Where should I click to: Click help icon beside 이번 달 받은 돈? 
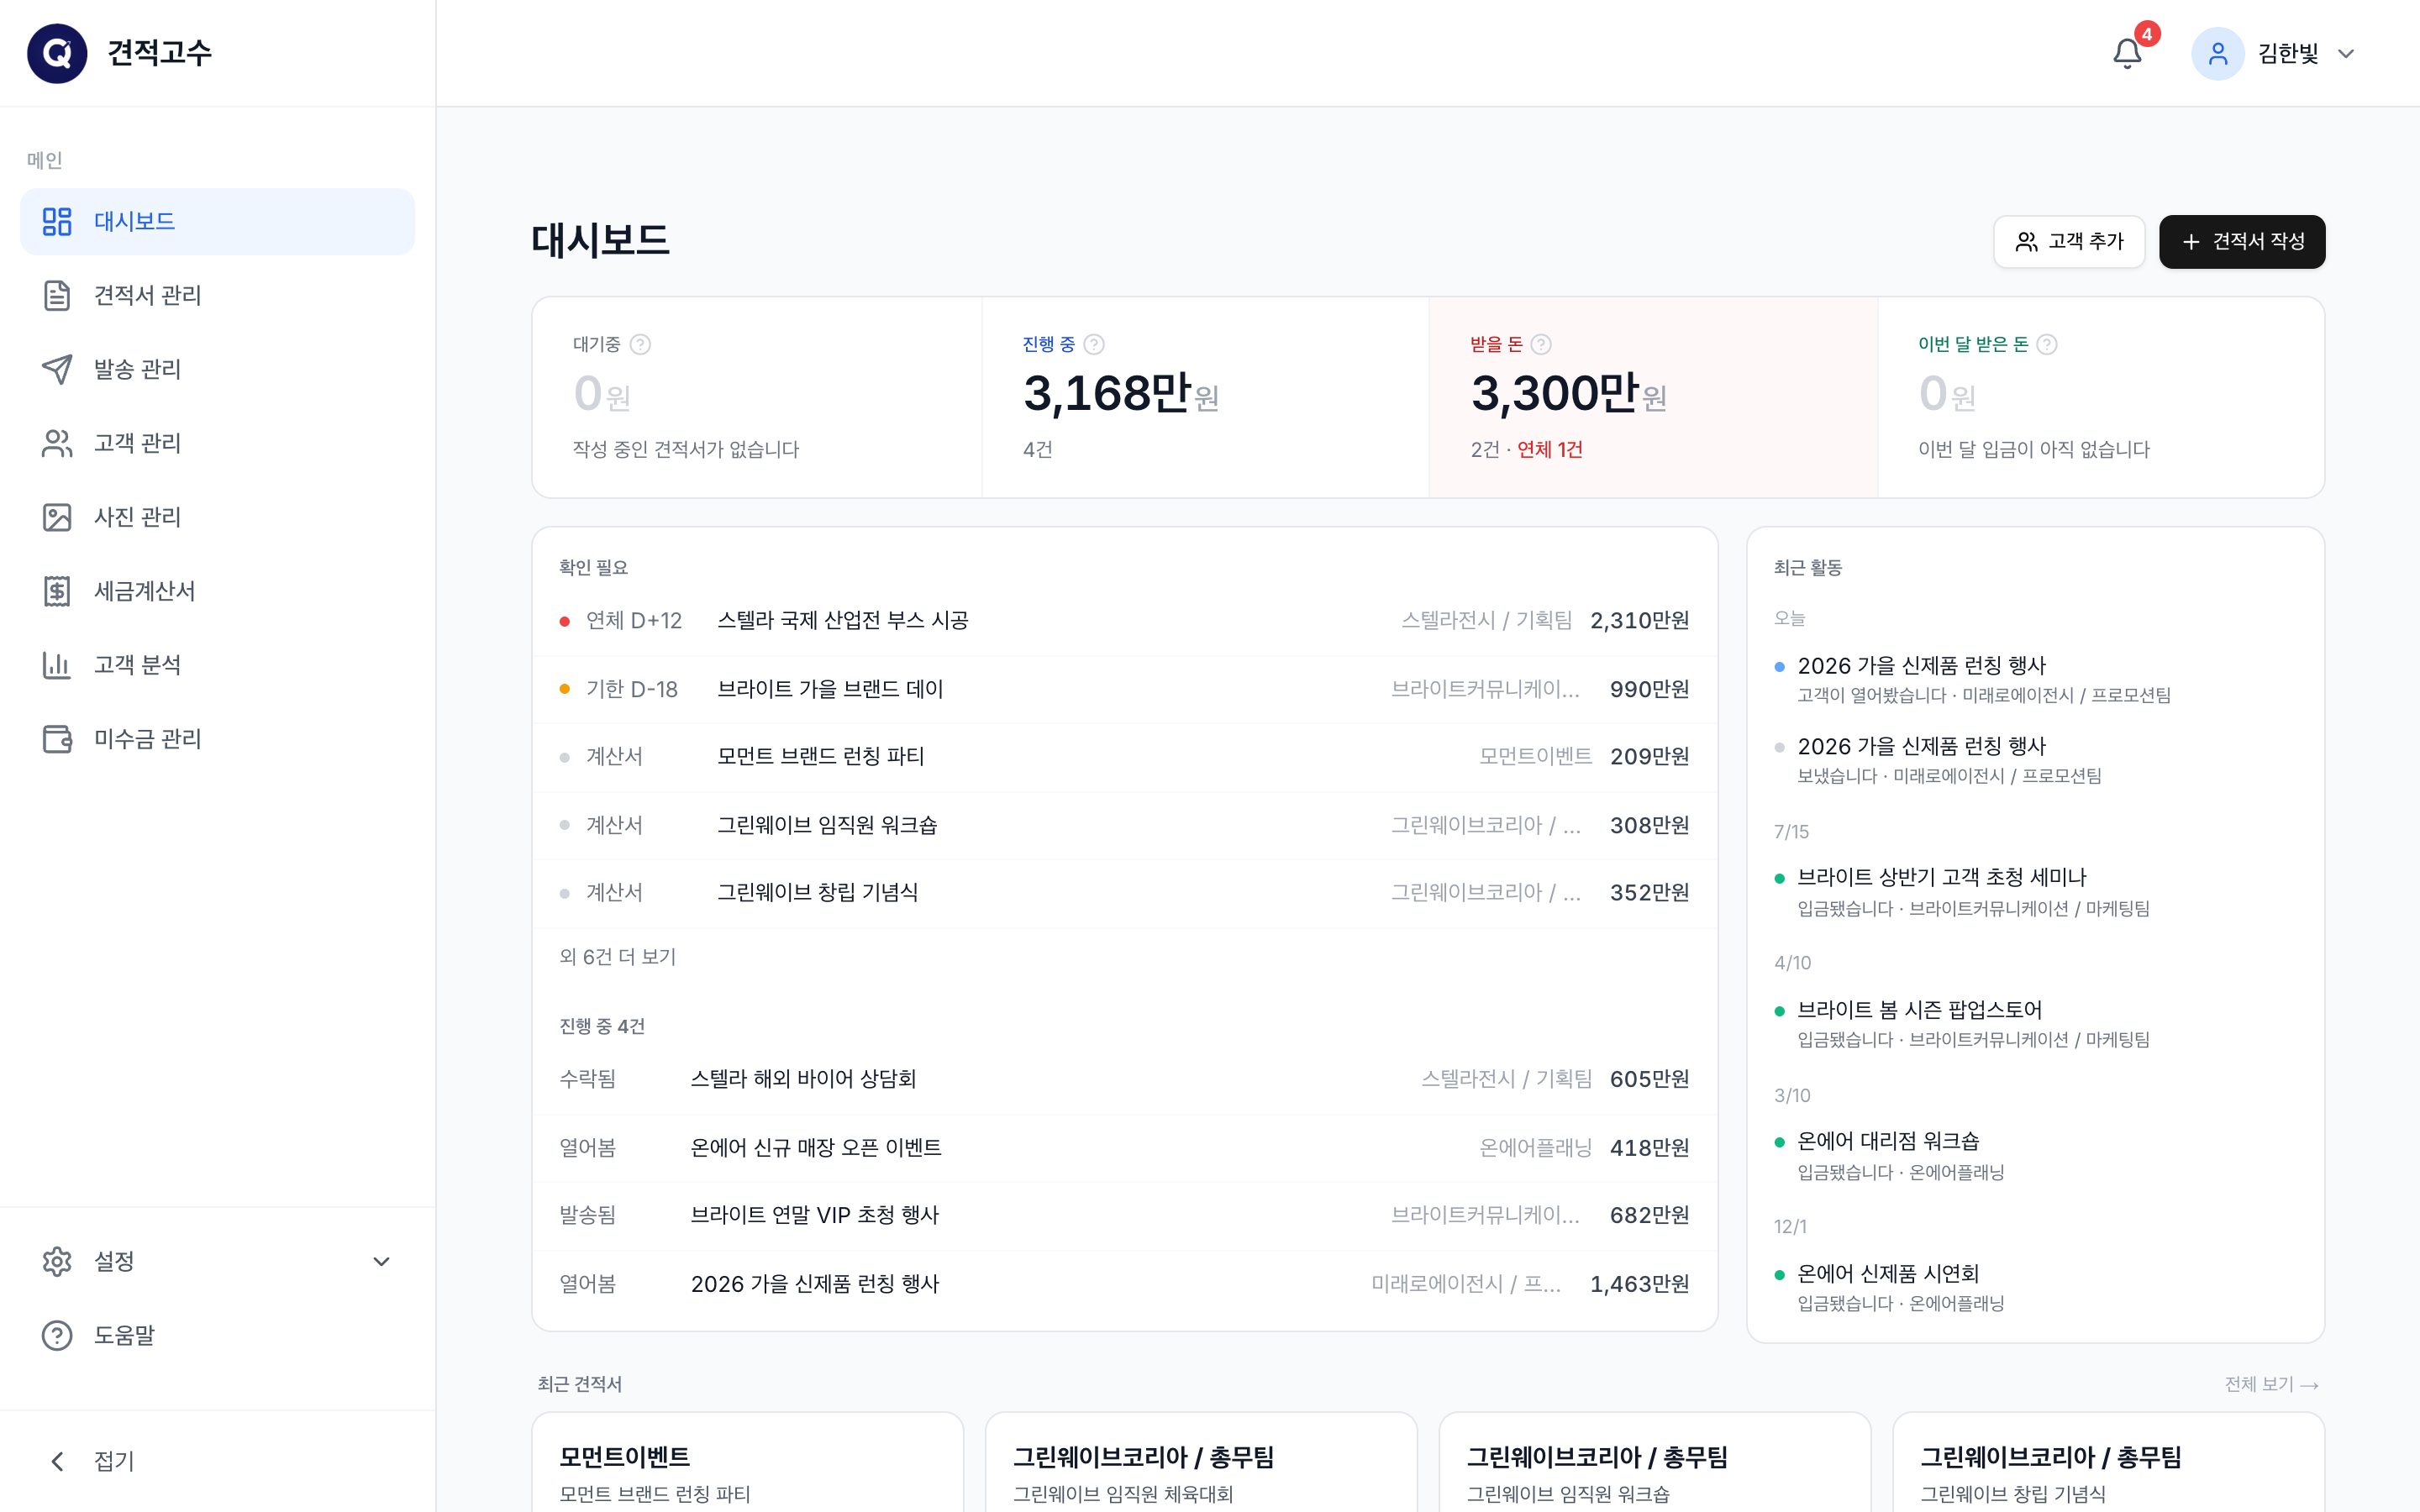click(x=2047, y=344)
